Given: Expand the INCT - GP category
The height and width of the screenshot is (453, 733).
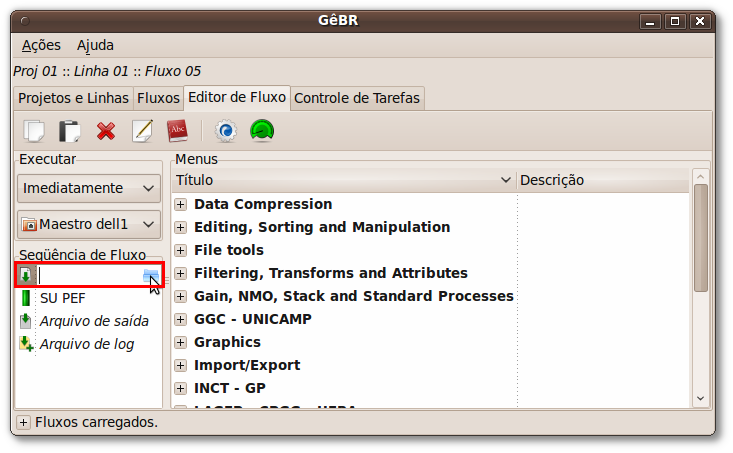Looking at the screenshot, I should 180,388.
